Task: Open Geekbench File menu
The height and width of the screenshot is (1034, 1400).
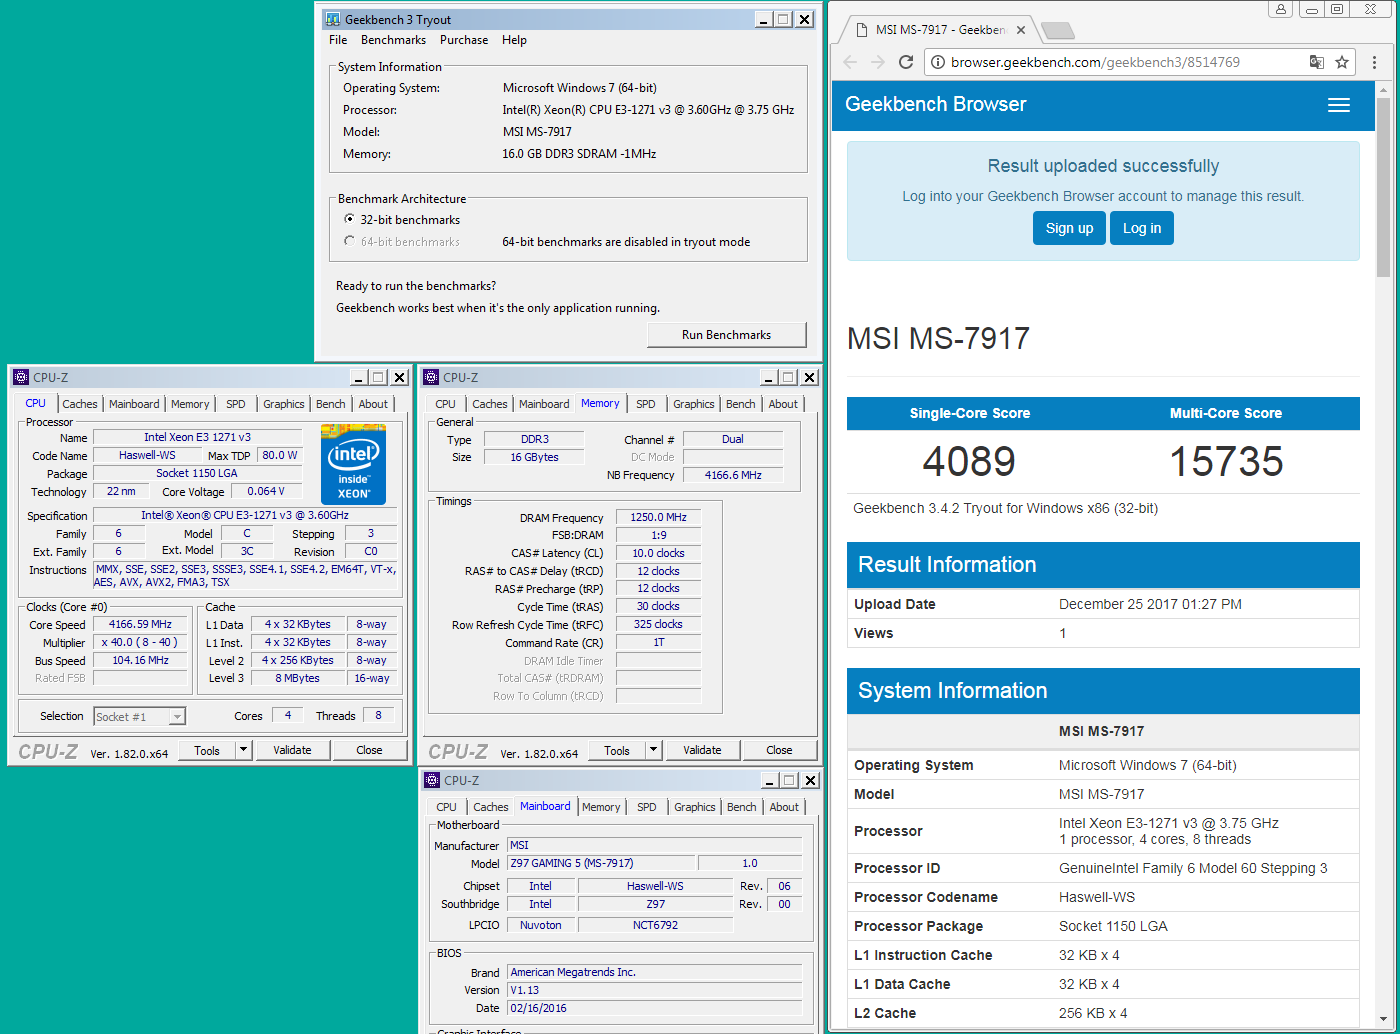Action: click(x=338, y=40)
